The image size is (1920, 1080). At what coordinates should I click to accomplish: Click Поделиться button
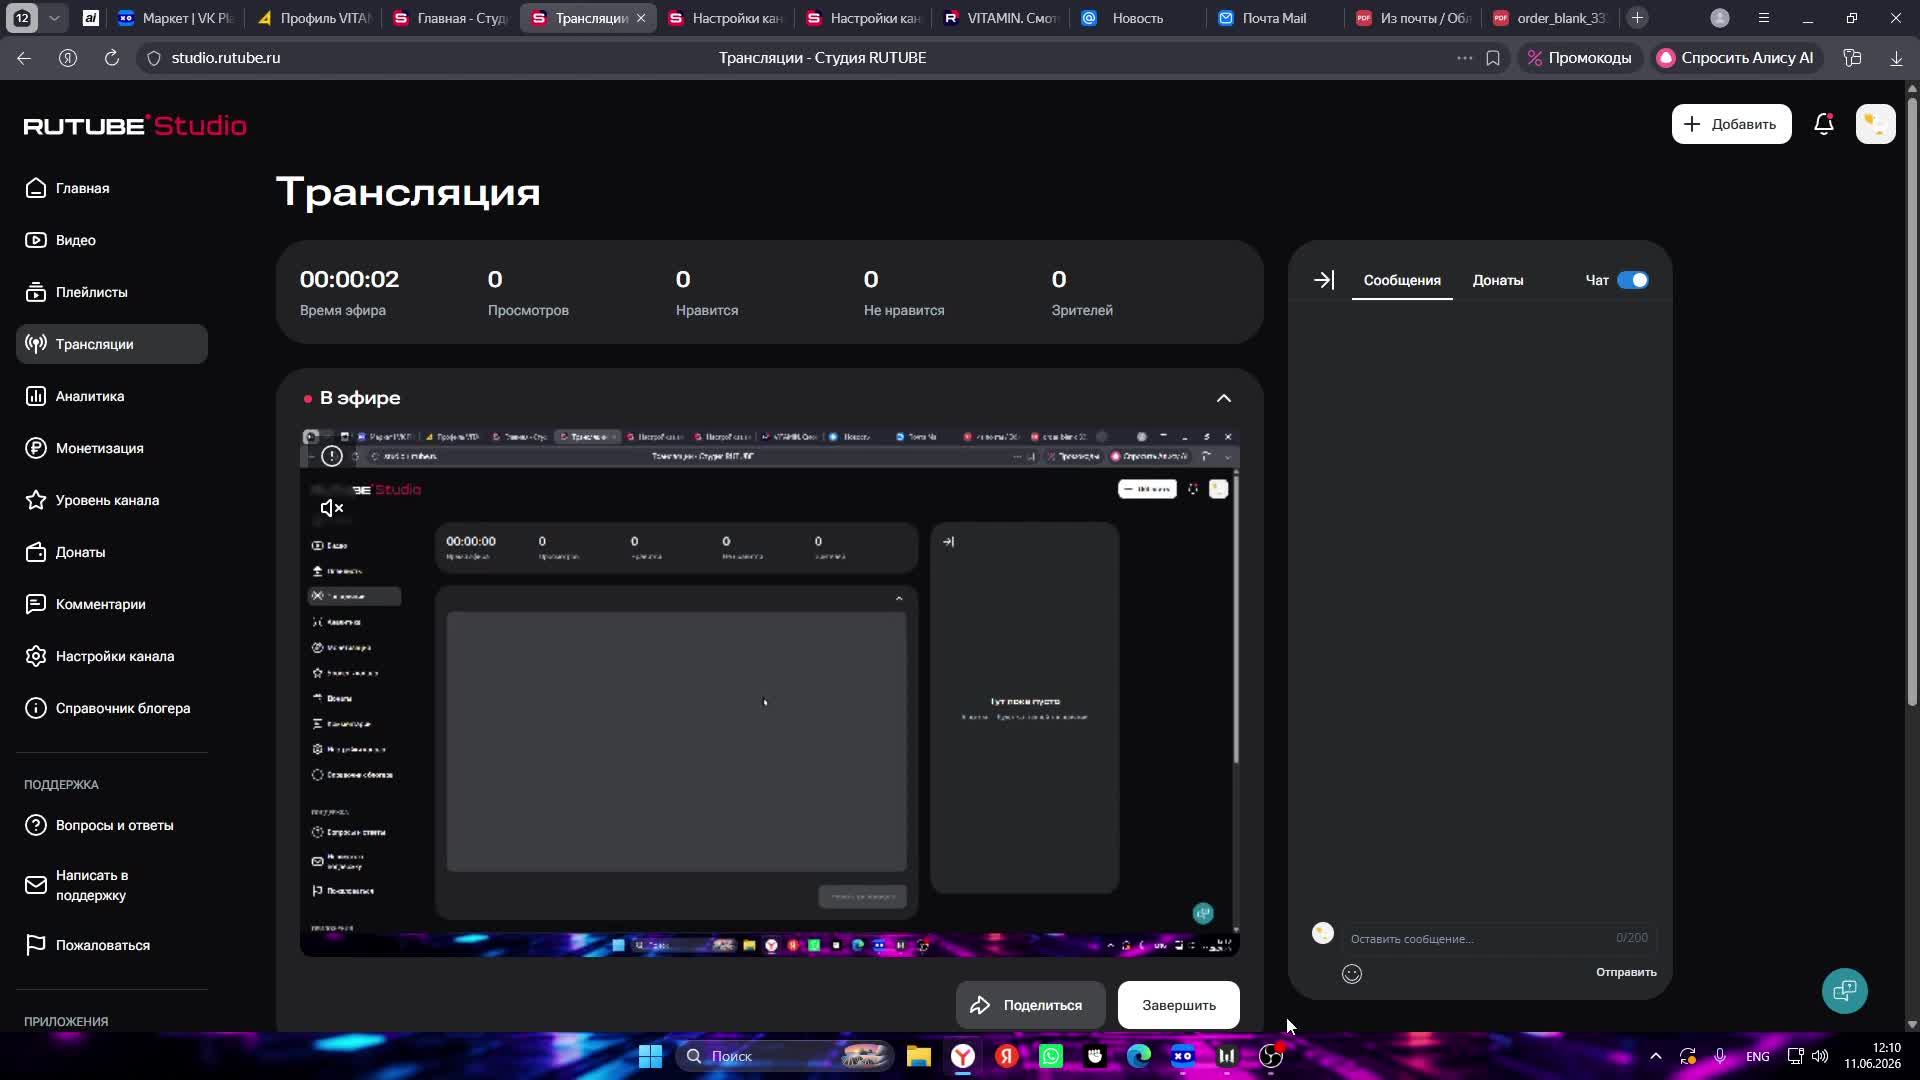tap(1030, 1005)
